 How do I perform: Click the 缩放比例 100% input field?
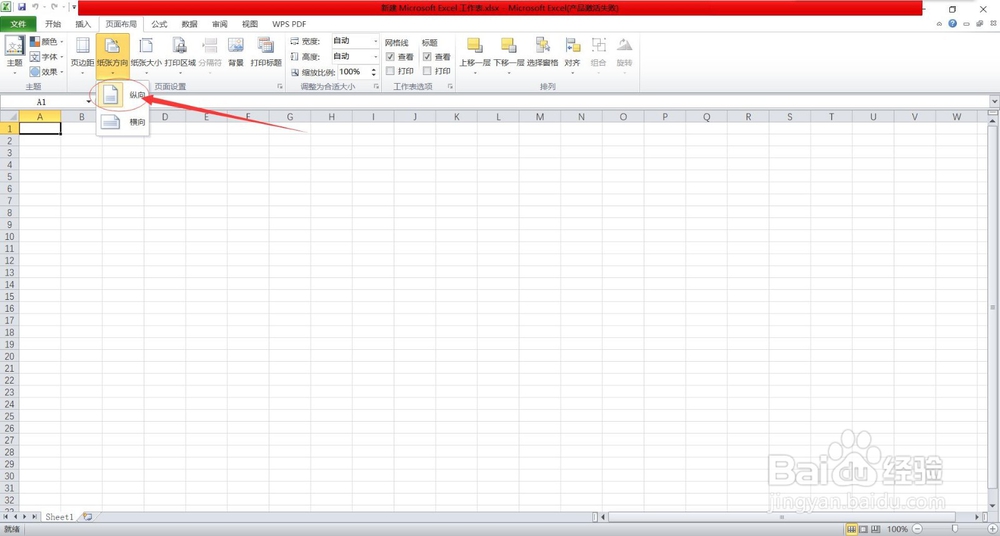coord(353,72)
